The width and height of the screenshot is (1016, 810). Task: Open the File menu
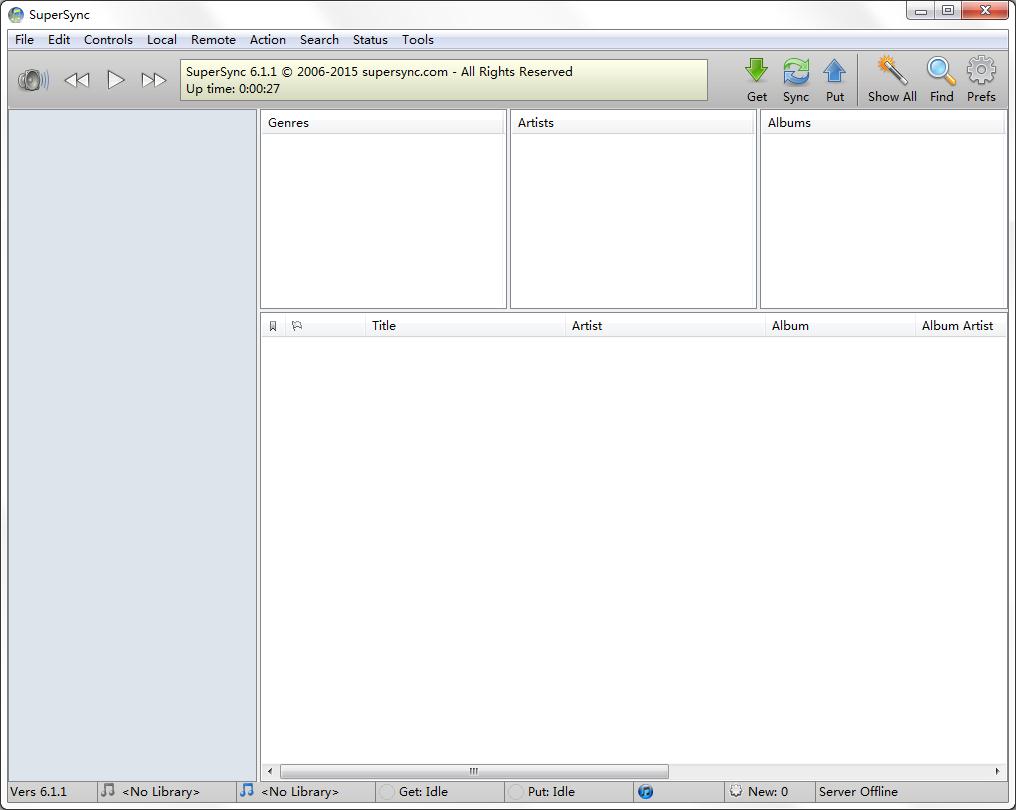click(x=24, y=40)
